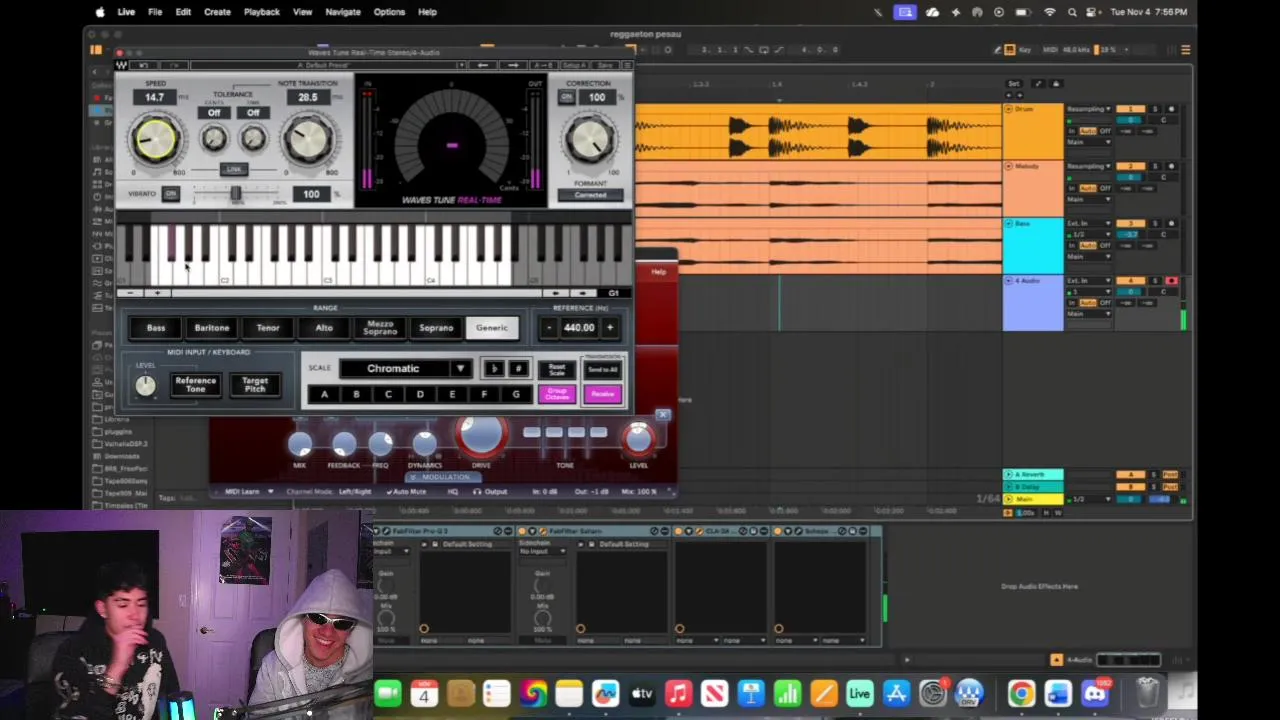Open Drum track Resampling input dropdown
Viewport: 1280px width, 720px height.
click(x=1089, y=109)
